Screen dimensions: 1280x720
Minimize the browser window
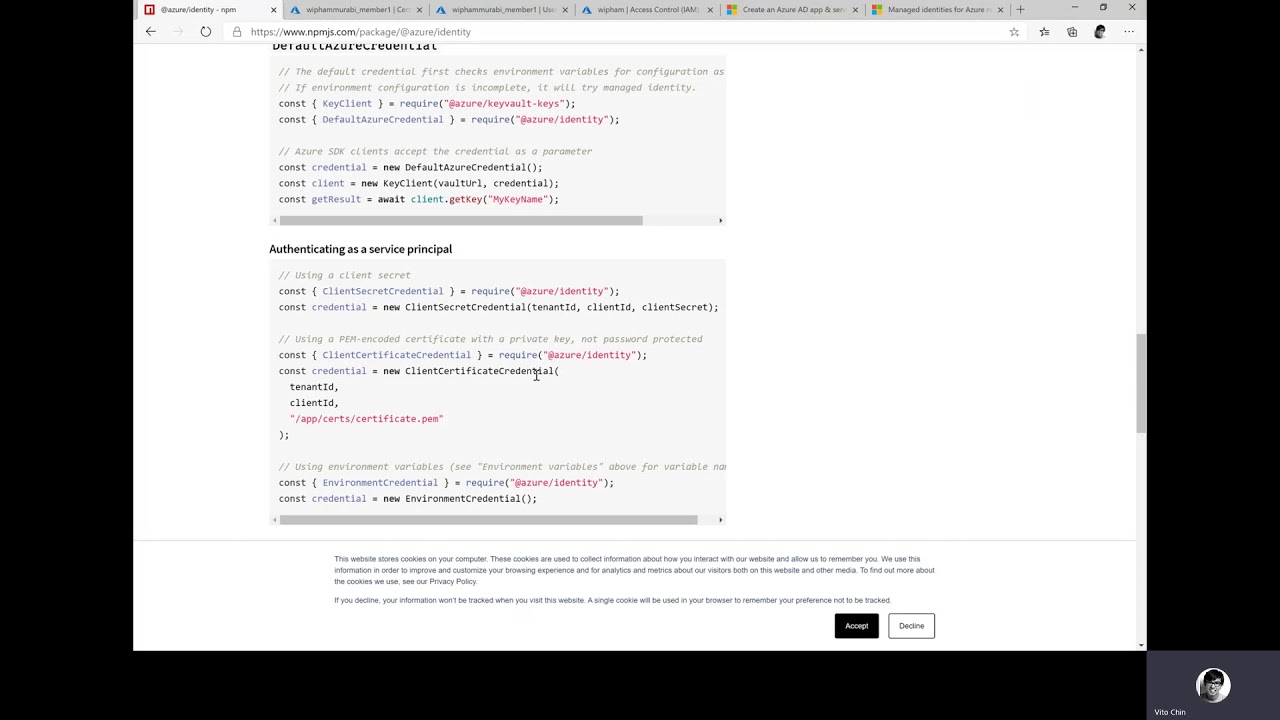pyautogui.click(x=1075, y=8)
